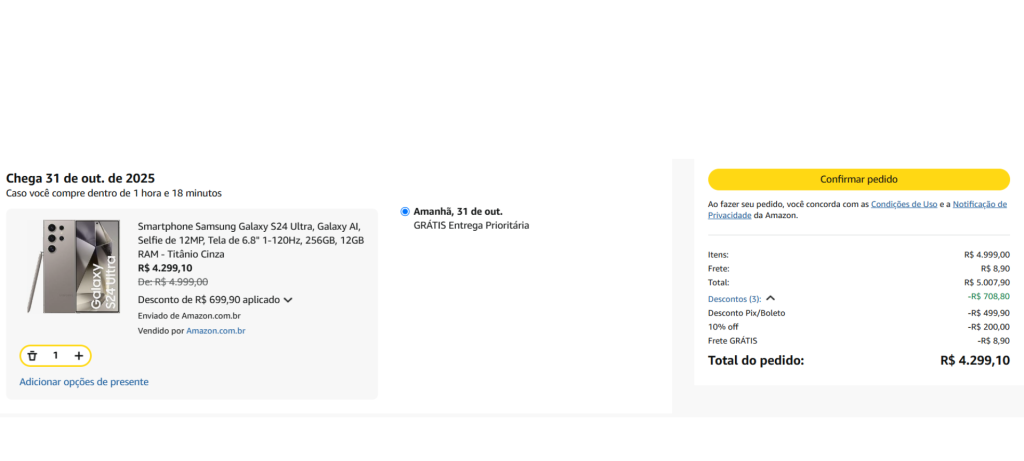Click the 10% off discount row
1024x461 pixels.
click(859, 327)
